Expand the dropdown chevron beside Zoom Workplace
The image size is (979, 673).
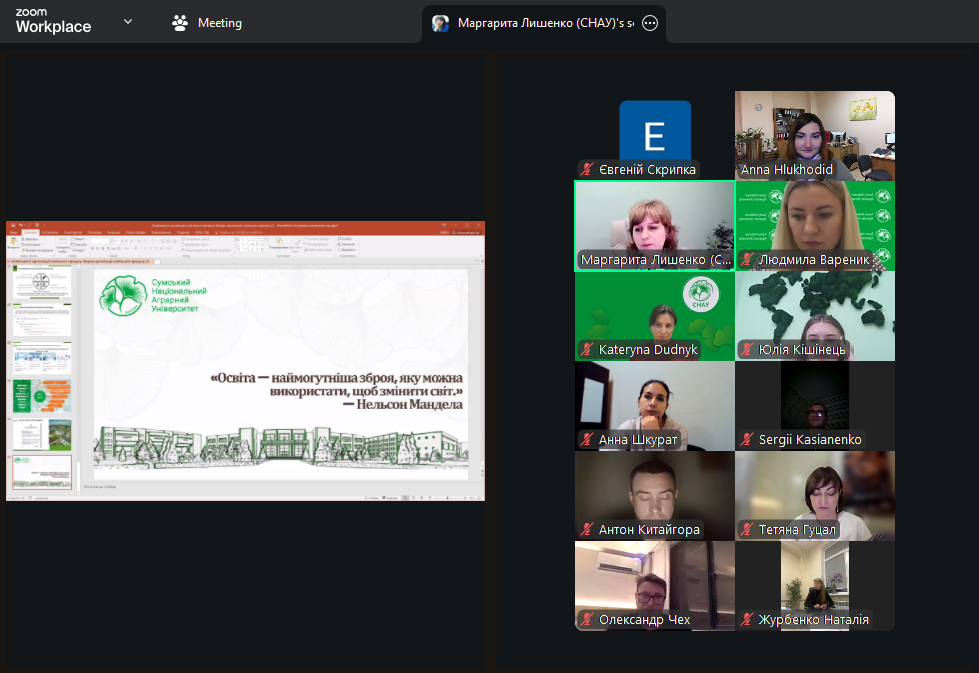128,22
